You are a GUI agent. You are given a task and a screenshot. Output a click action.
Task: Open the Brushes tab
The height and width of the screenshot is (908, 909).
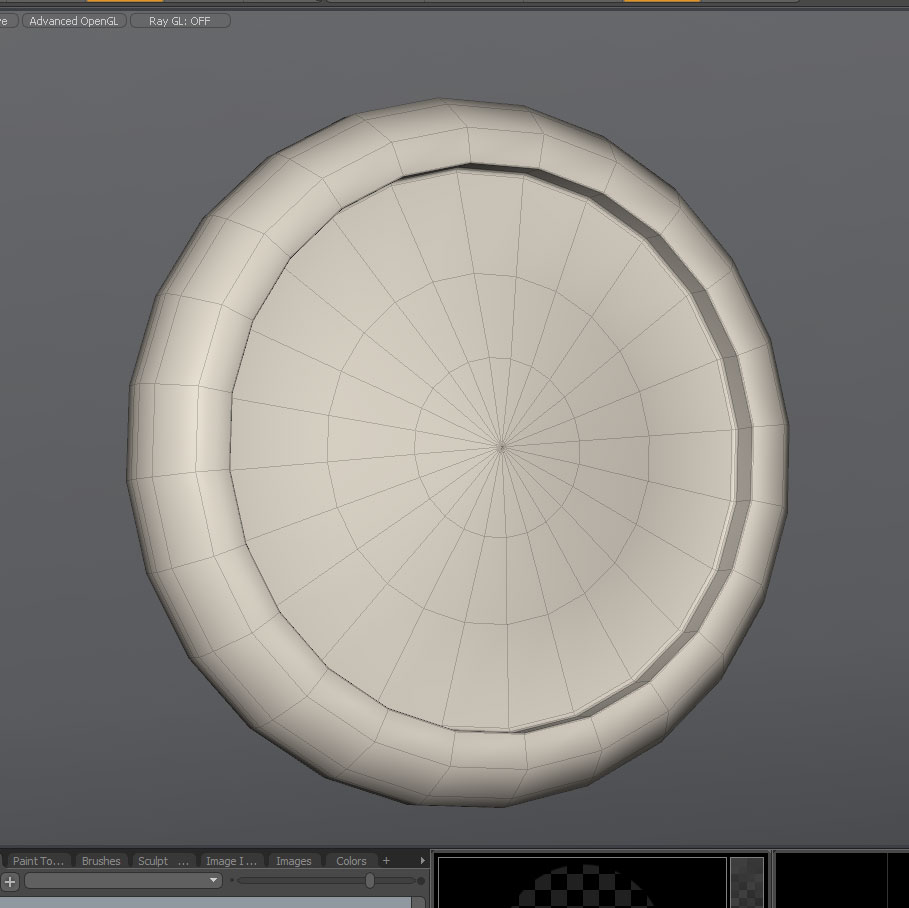101,861
